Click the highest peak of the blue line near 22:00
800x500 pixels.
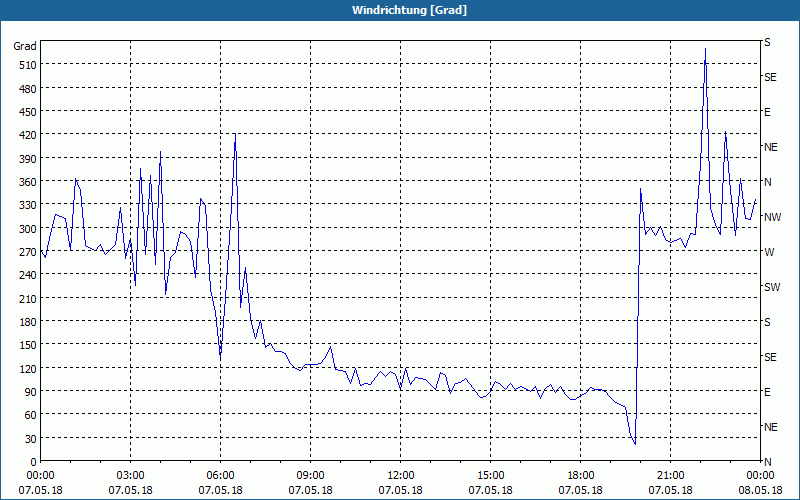pyautogui.click(x=705, y=49)
